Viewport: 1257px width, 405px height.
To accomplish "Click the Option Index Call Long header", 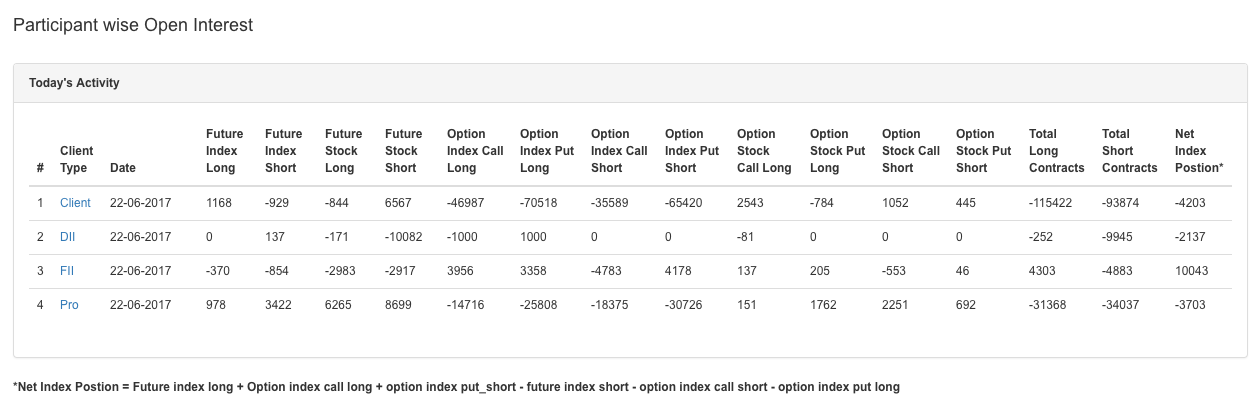I will [x=475, y=151].
